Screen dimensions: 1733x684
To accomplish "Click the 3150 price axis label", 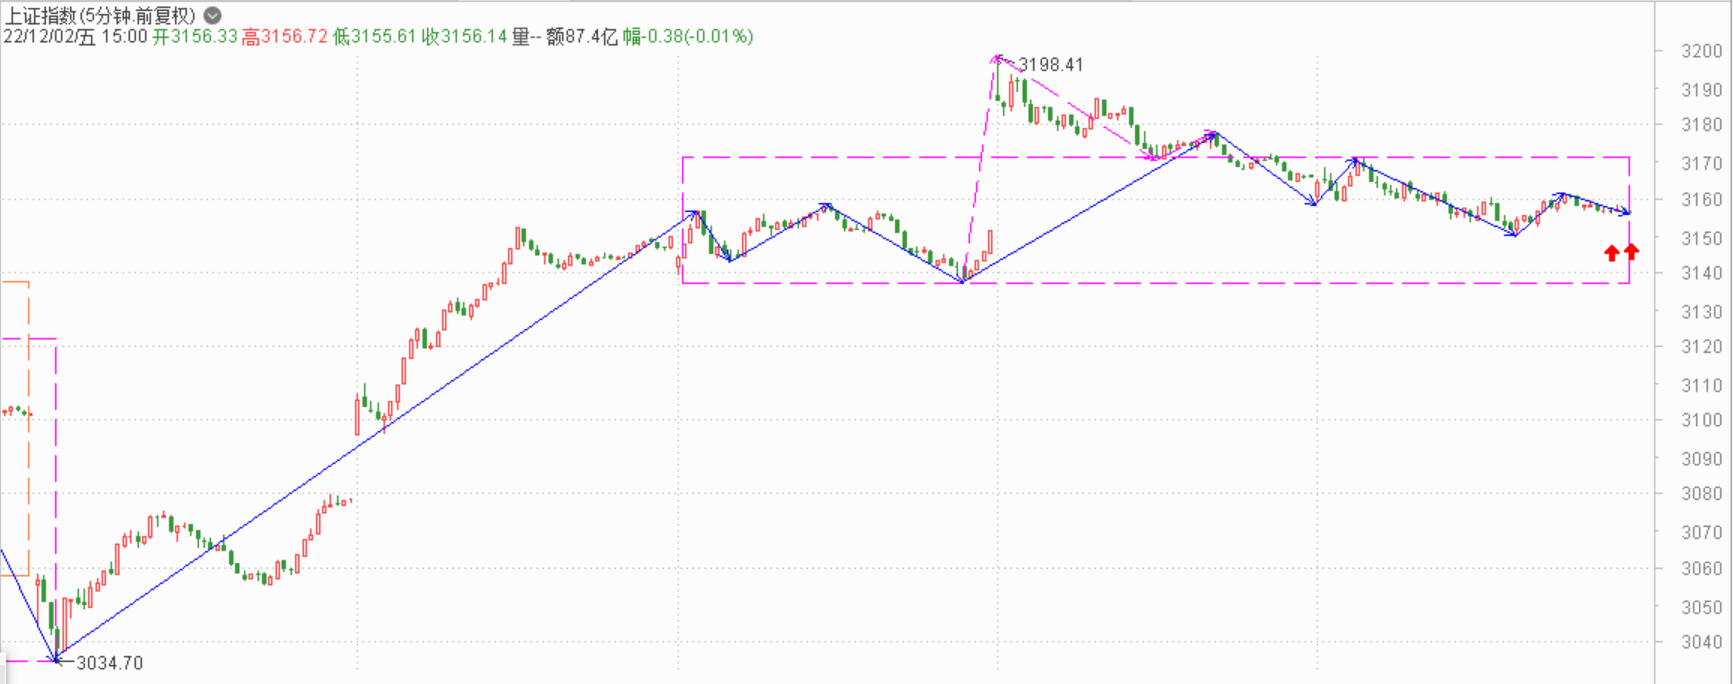I will point(1702,238).
